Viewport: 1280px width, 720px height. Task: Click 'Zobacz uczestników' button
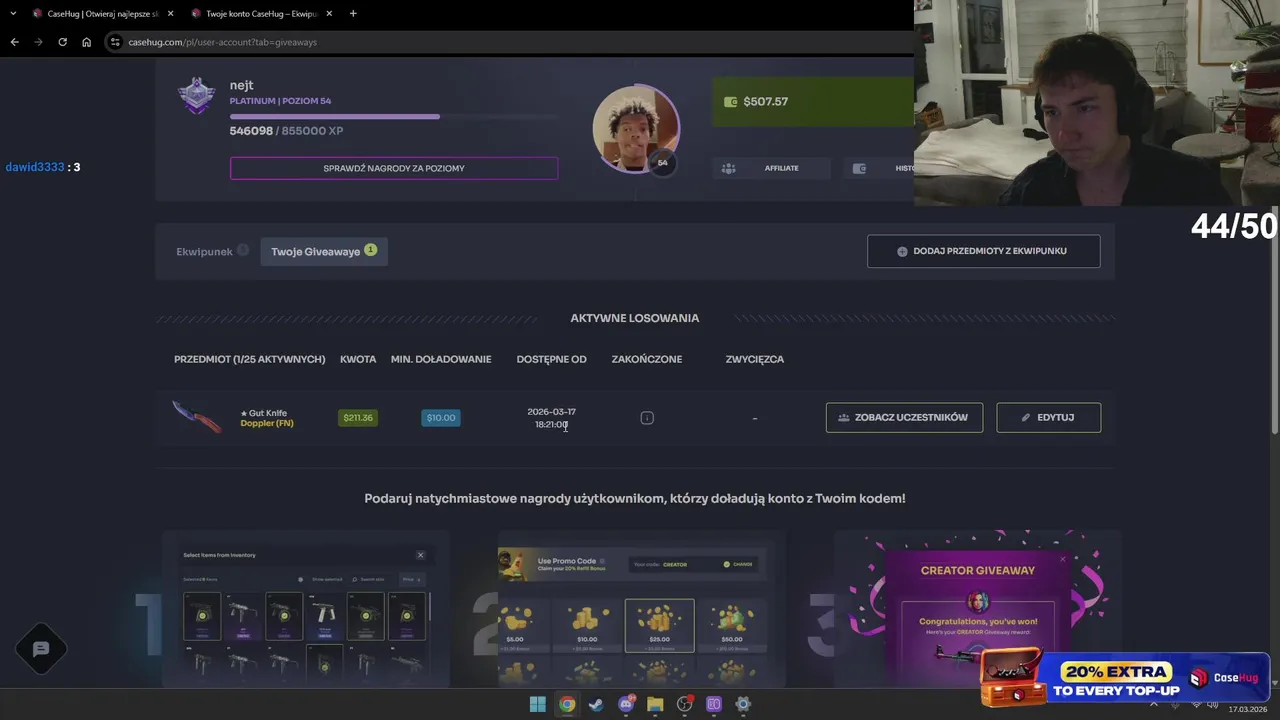[x=904, y=418]
